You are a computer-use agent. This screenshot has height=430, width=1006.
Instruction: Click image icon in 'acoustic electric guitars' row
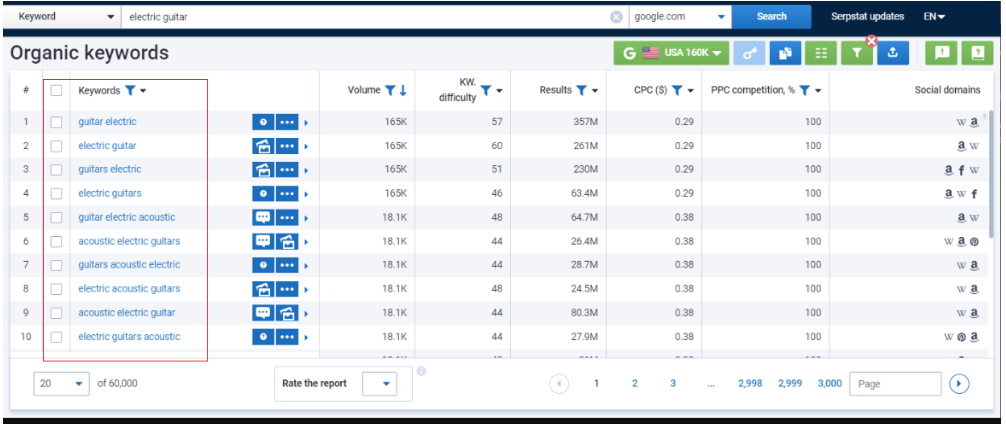pyautogui.click(x=287, y=241)
